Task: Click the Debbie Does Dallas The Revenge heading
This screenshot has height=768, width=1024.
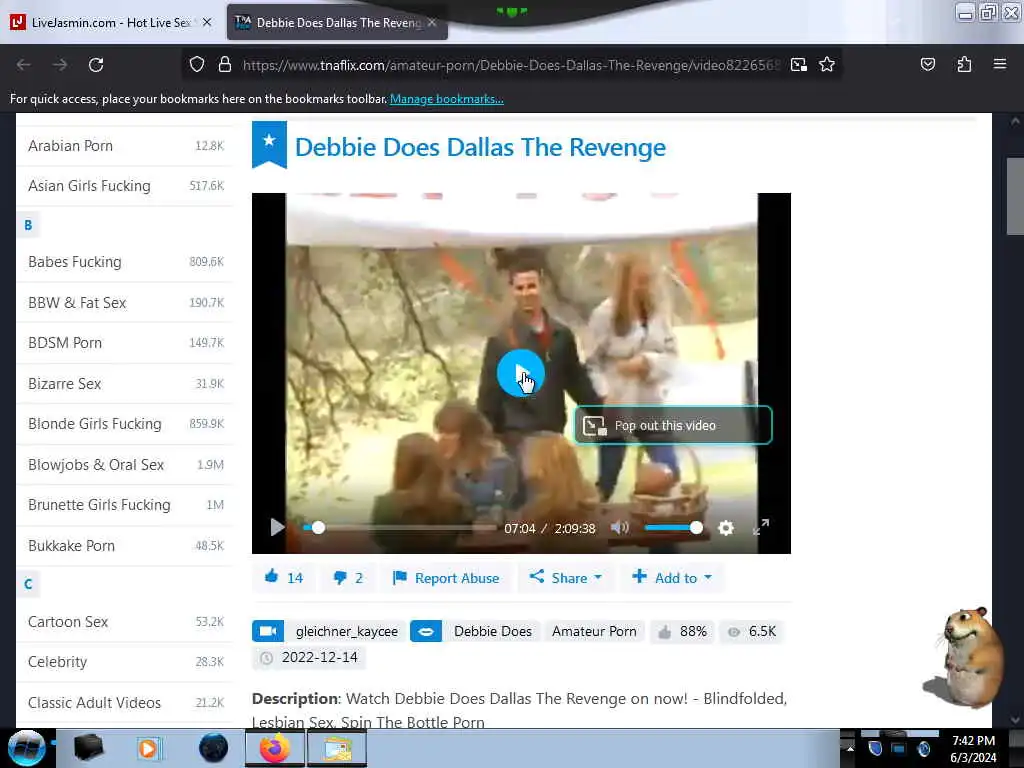Action: (481, 147)
